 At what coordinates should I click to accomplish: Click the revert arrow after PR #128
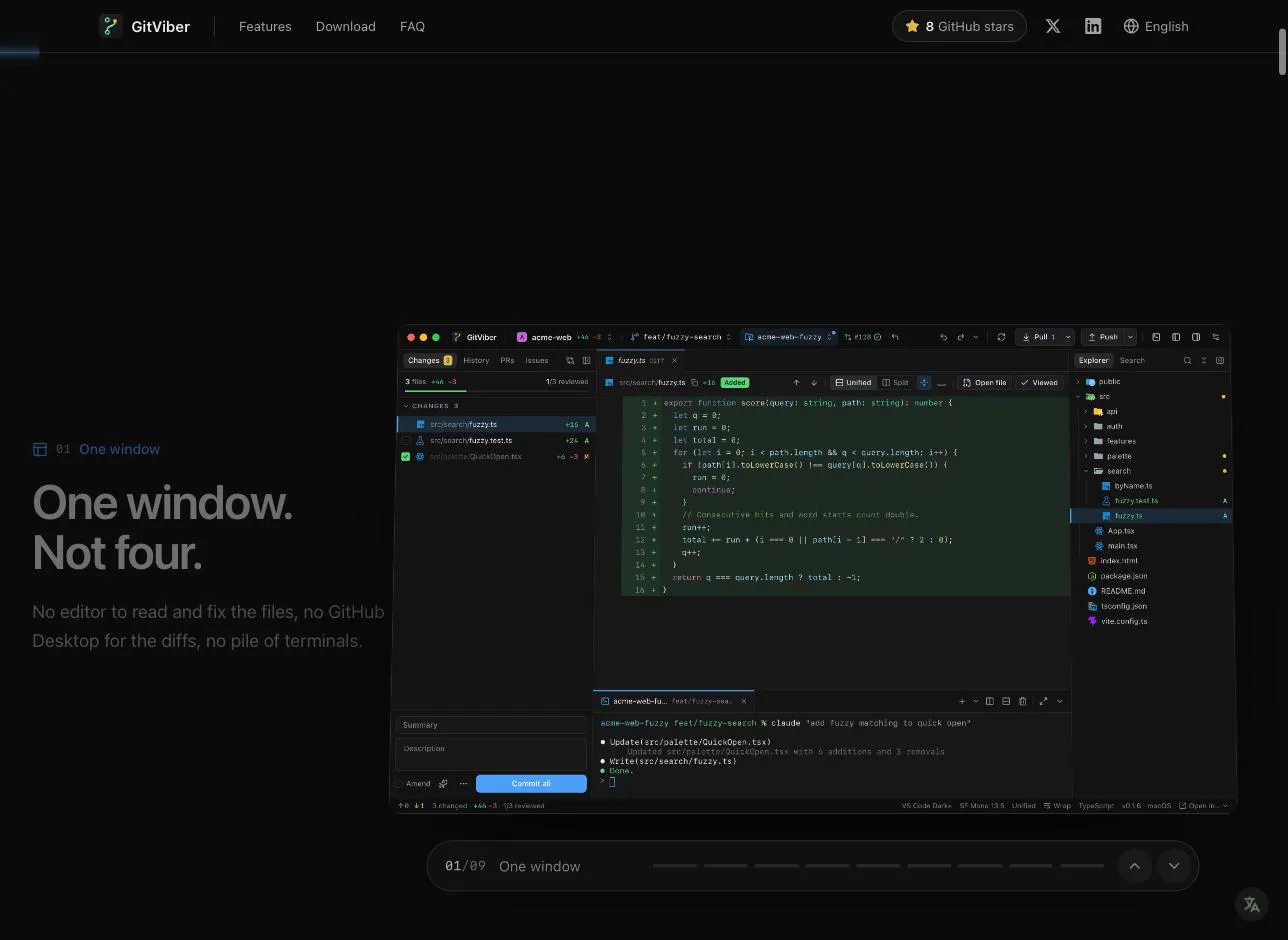tap(895, 337)
